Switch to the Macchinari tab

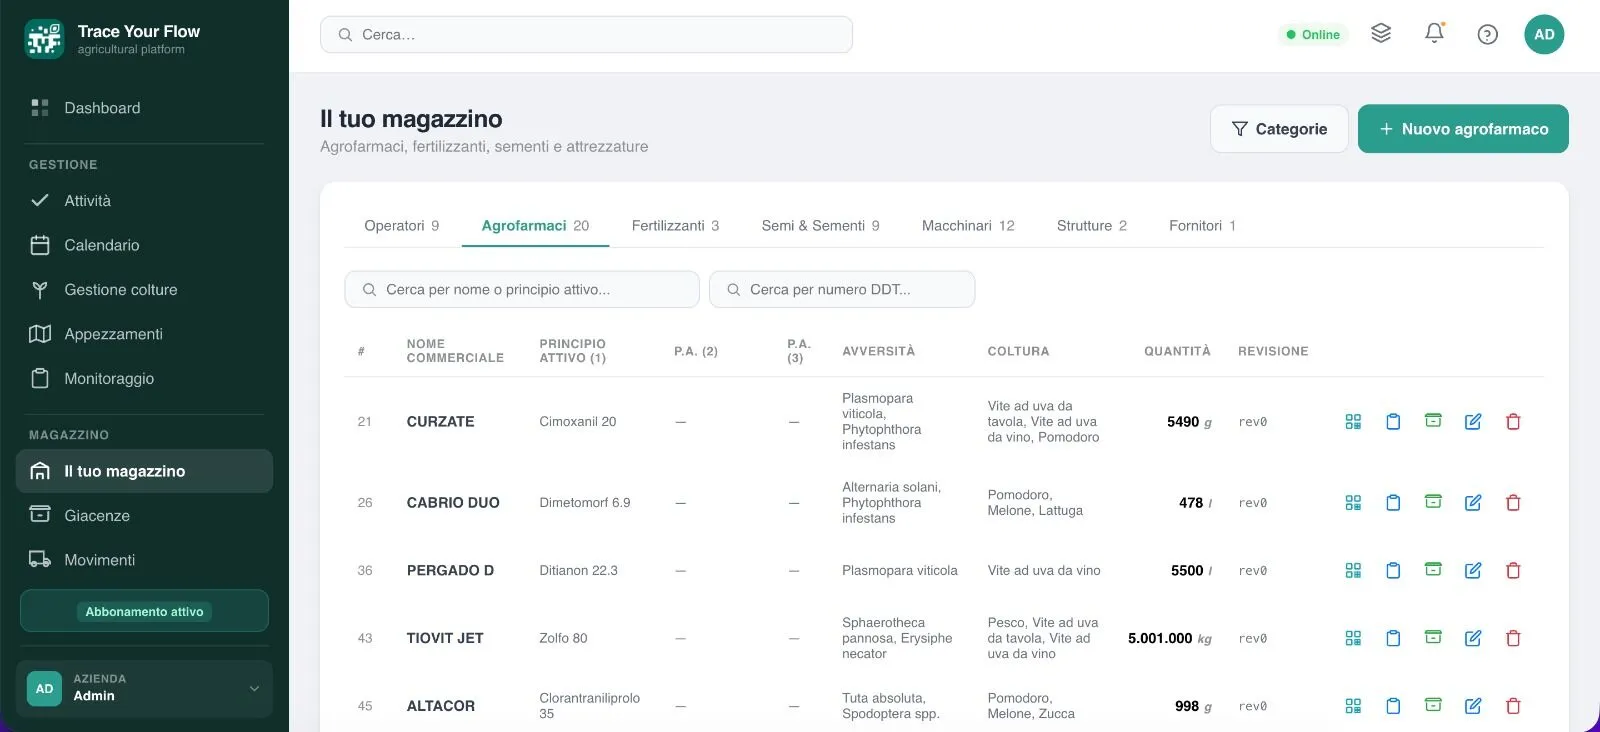[968, 226]
